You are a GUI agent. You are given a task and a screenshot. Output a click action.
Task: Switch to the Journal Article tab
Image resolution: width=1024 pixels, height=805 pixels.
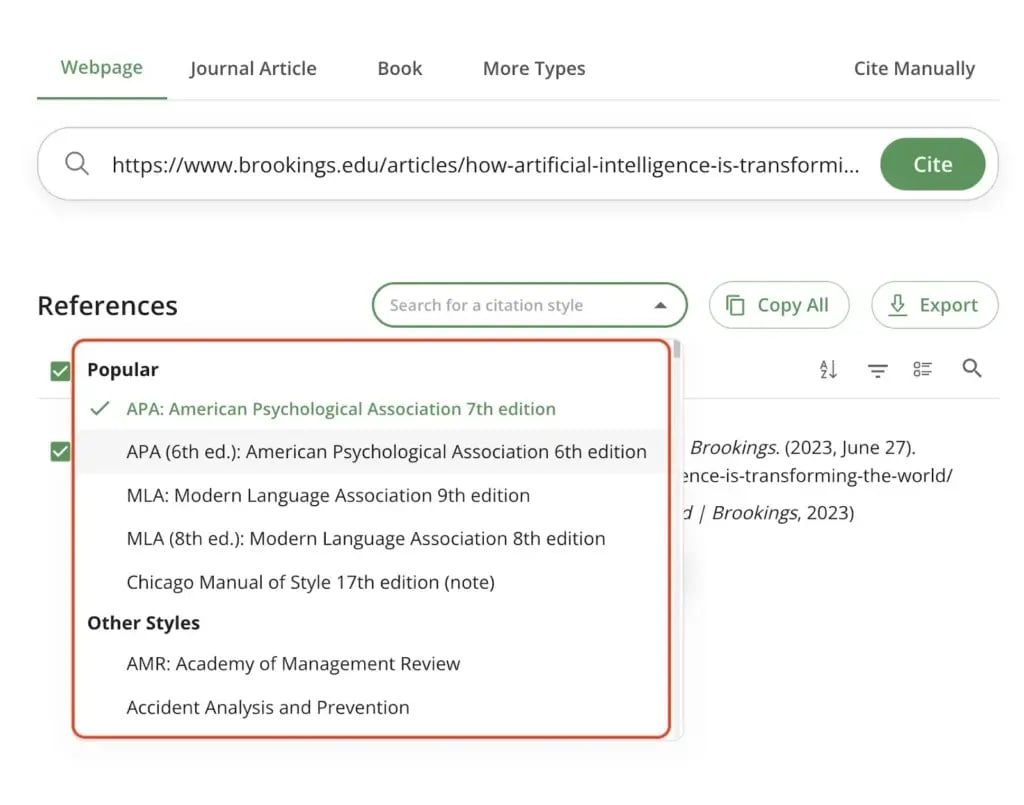(x=253, y=69)
